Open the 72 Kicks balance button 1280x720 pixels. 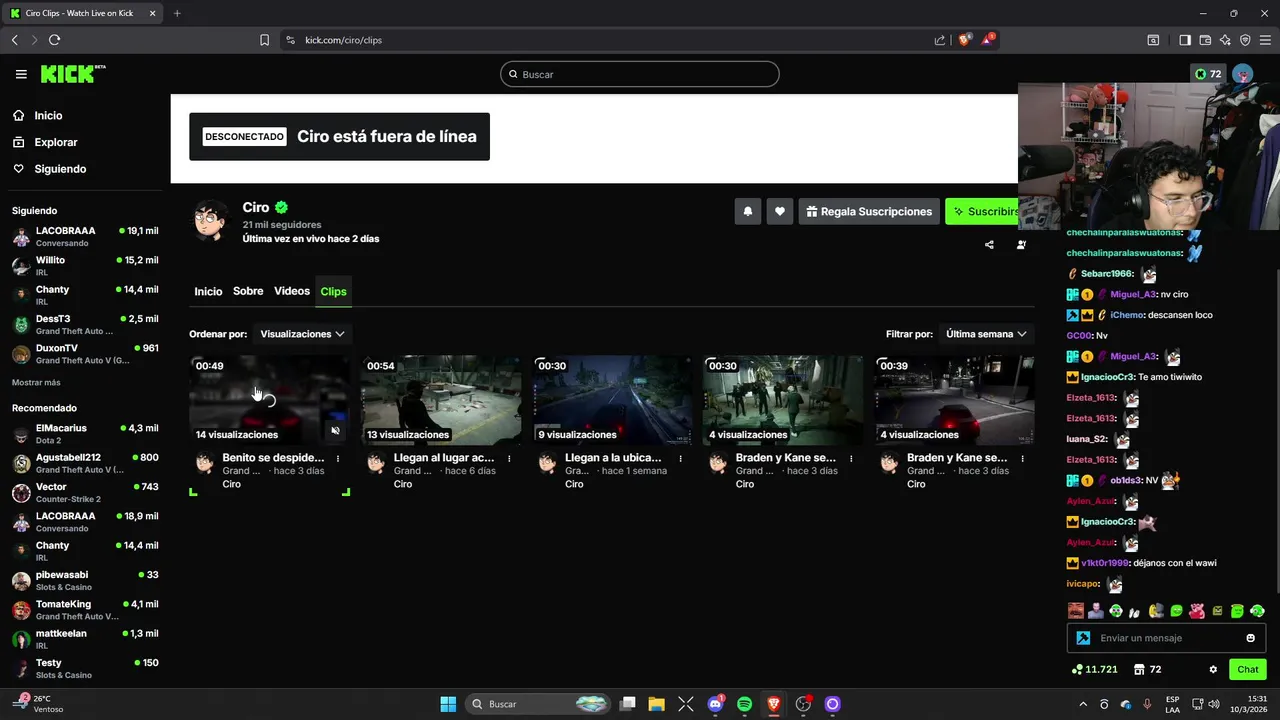pos(1208,74)
